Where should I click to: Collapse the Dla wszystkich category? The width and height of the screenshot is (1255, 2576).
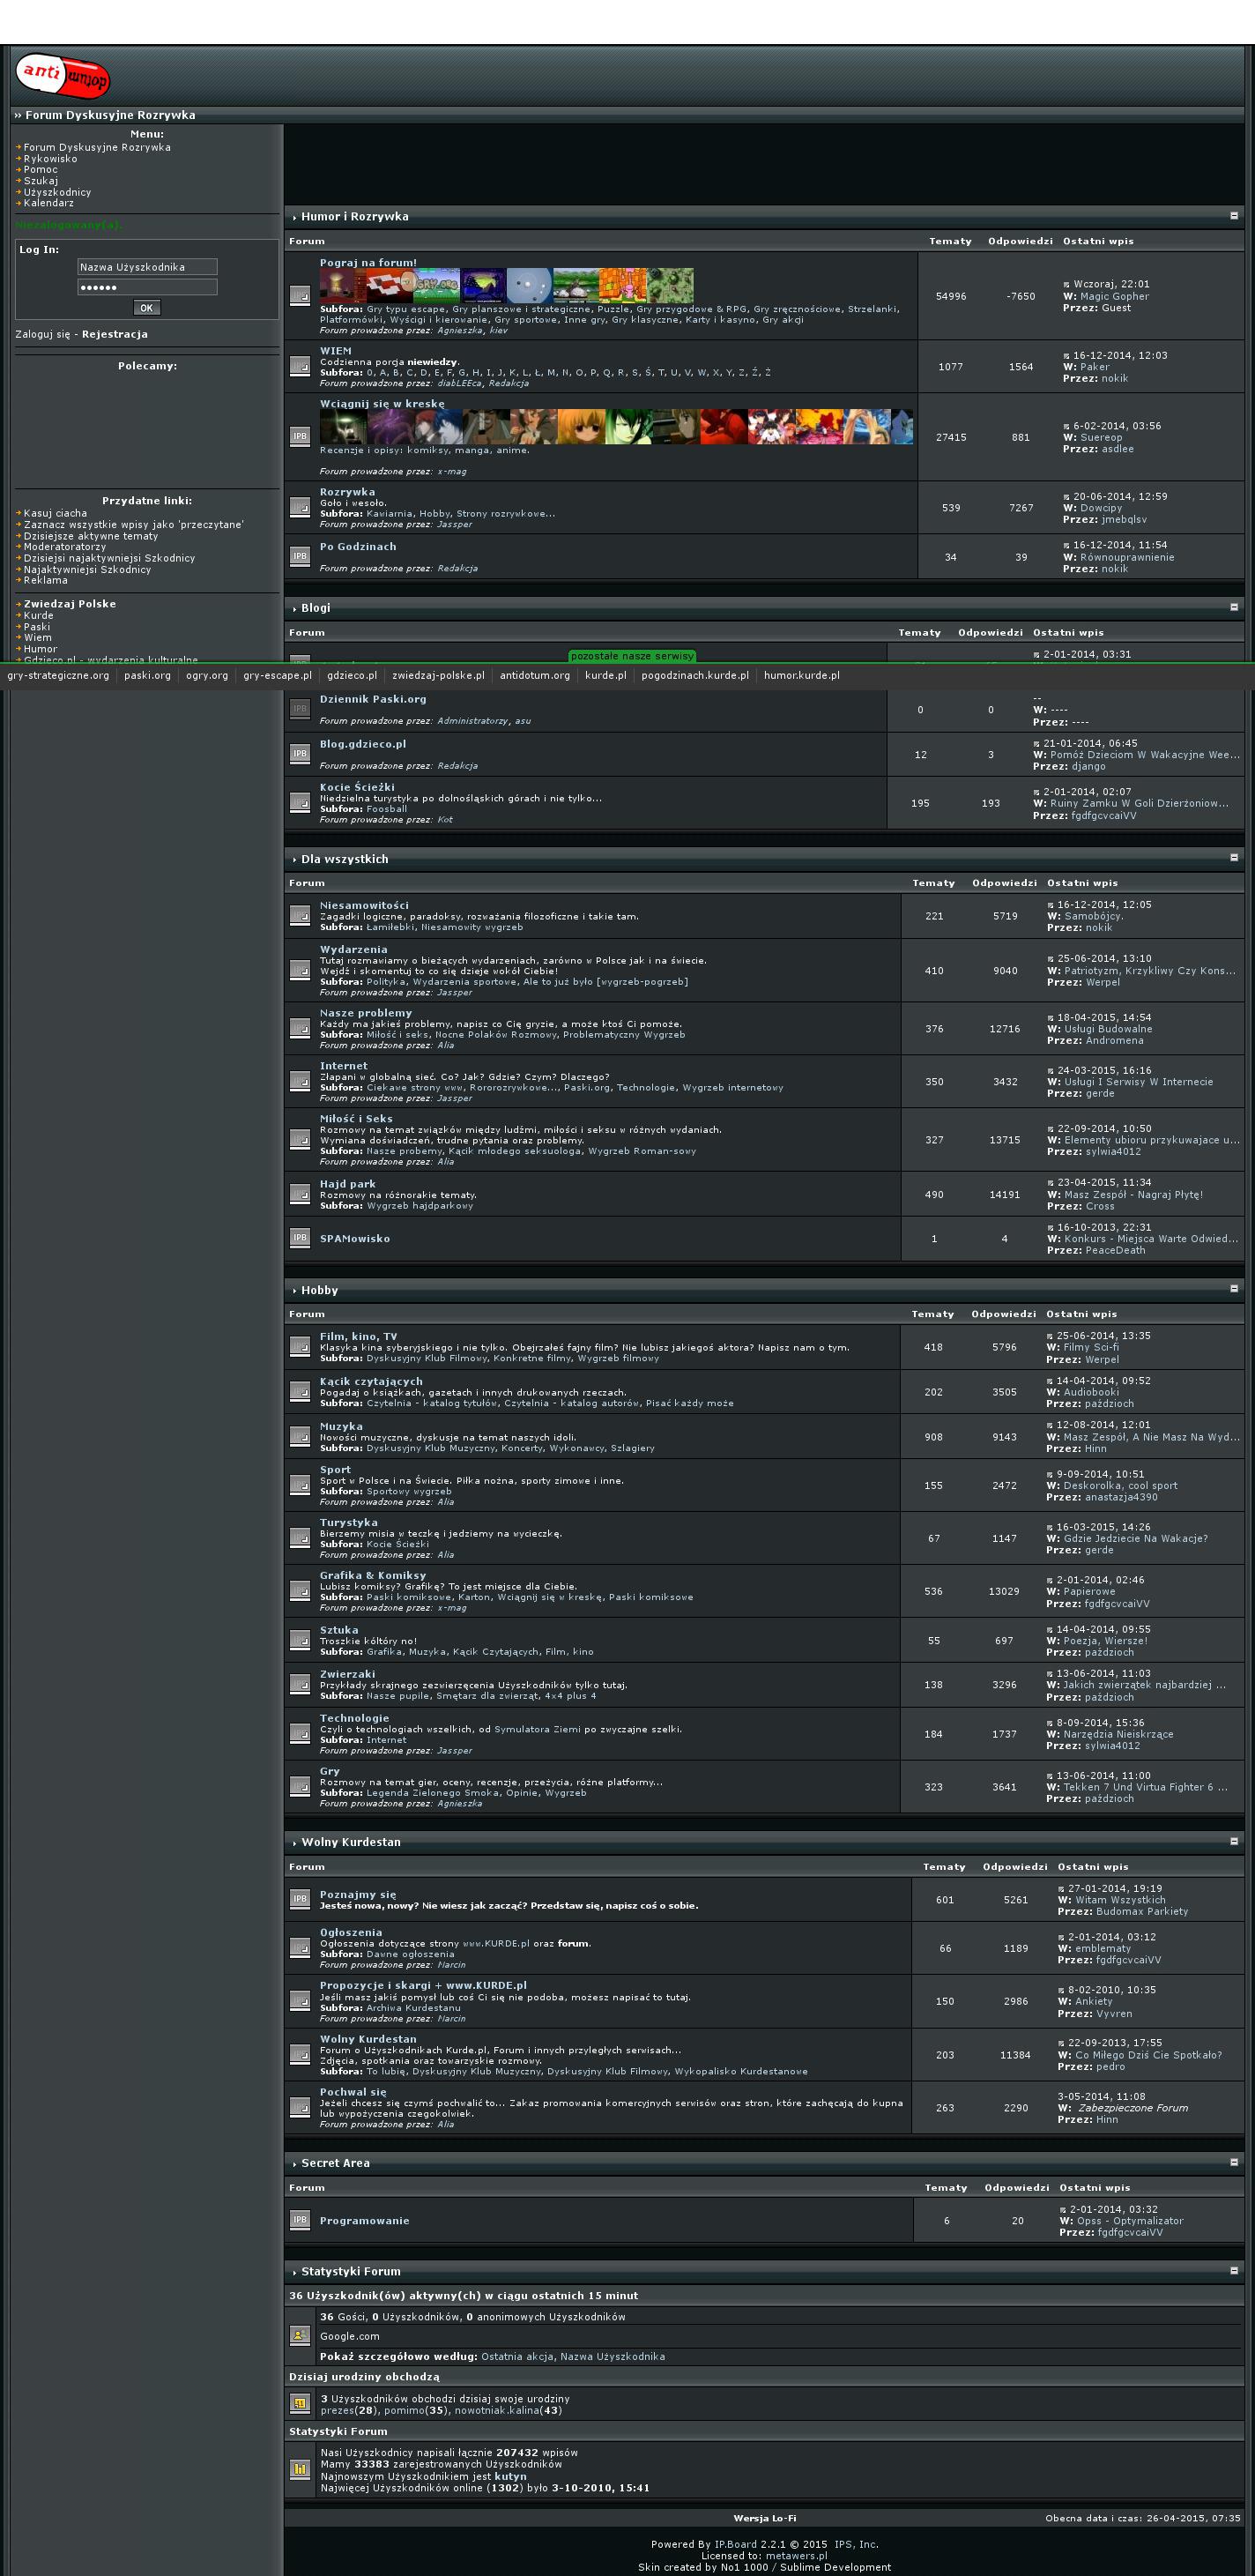(x=1233, y=858)
